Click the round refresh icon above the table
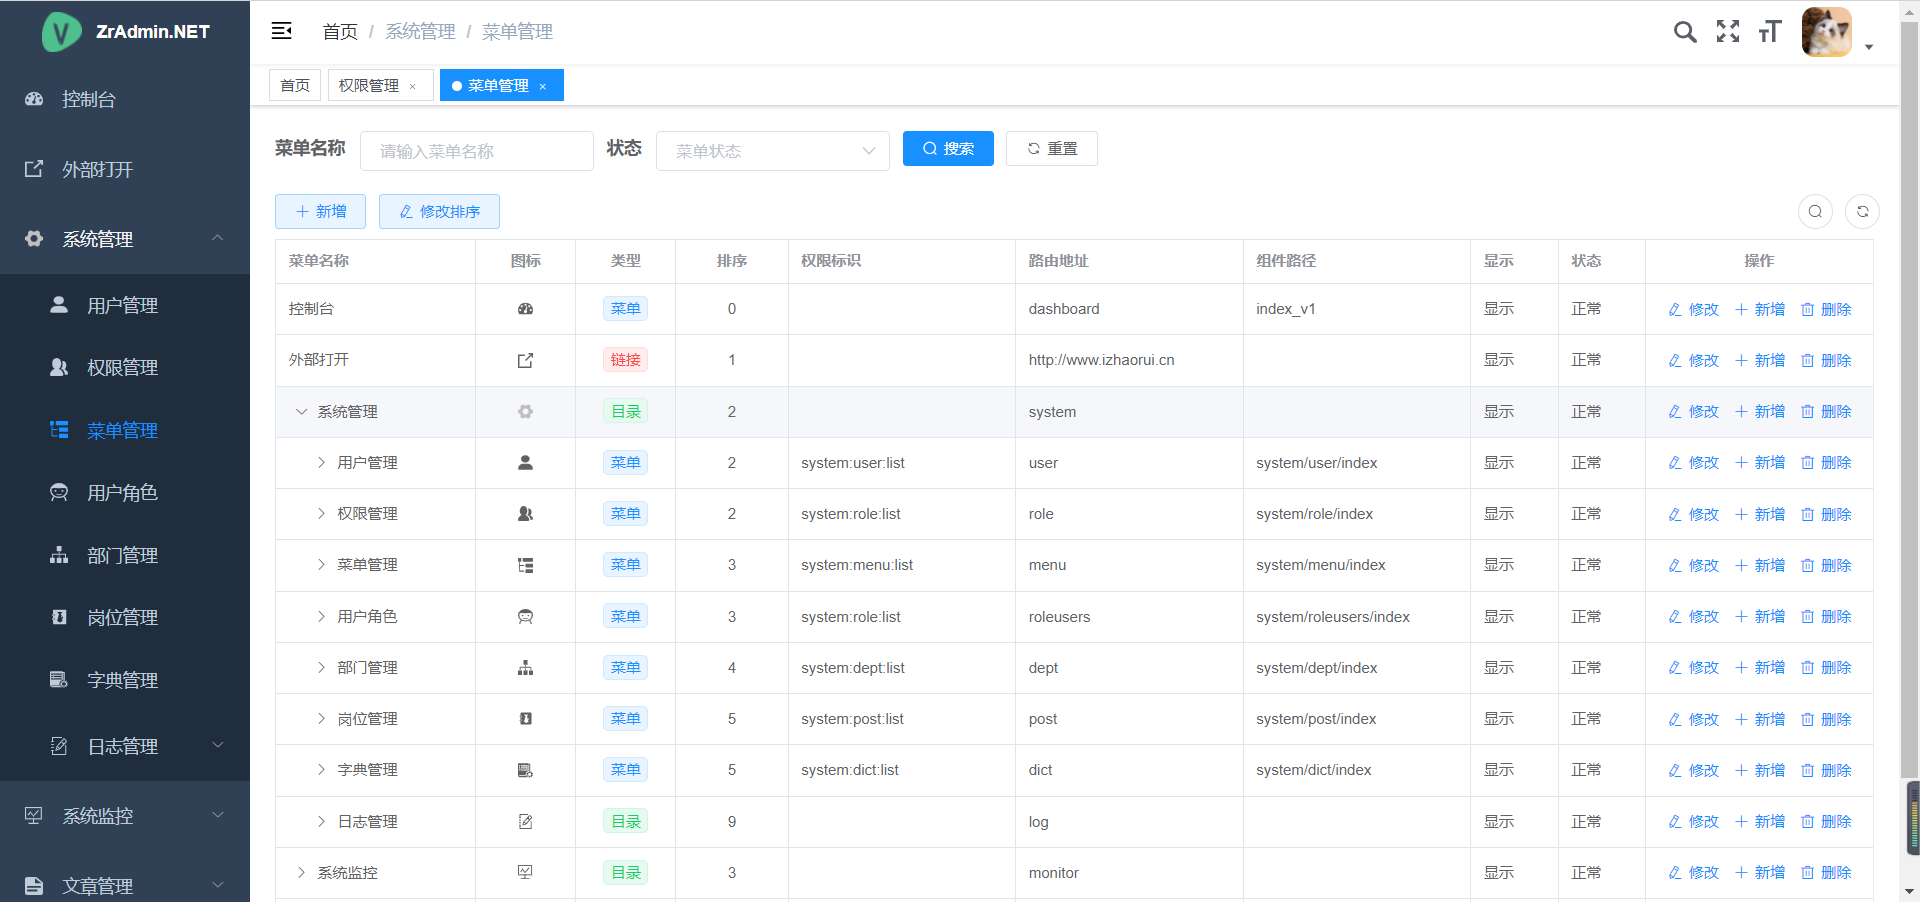 pos(1862,211)
